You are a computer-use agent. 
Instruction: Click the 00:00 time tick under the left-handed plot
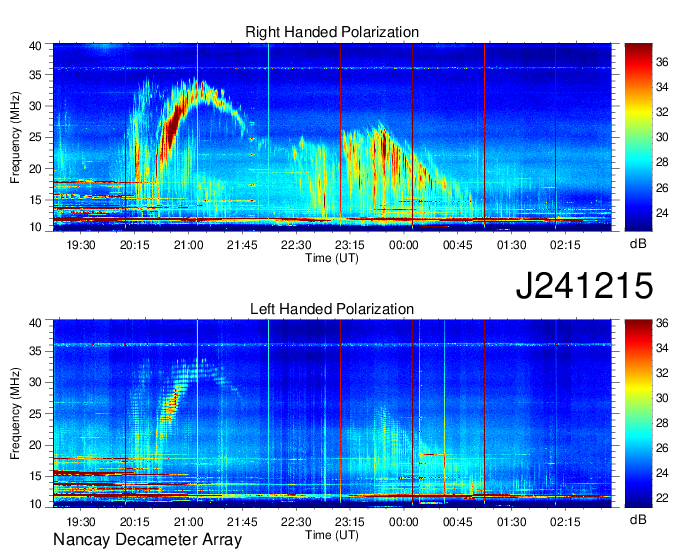point(404,522)
